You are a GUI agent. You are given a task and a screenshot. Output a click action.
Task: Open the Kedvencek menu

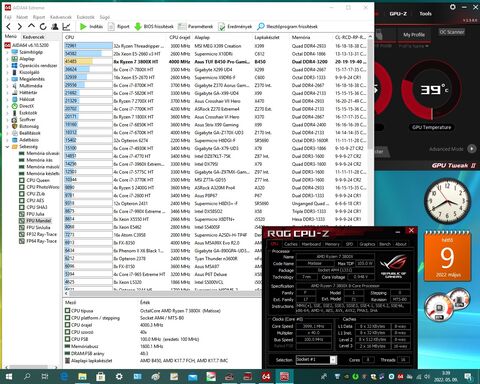61,17
